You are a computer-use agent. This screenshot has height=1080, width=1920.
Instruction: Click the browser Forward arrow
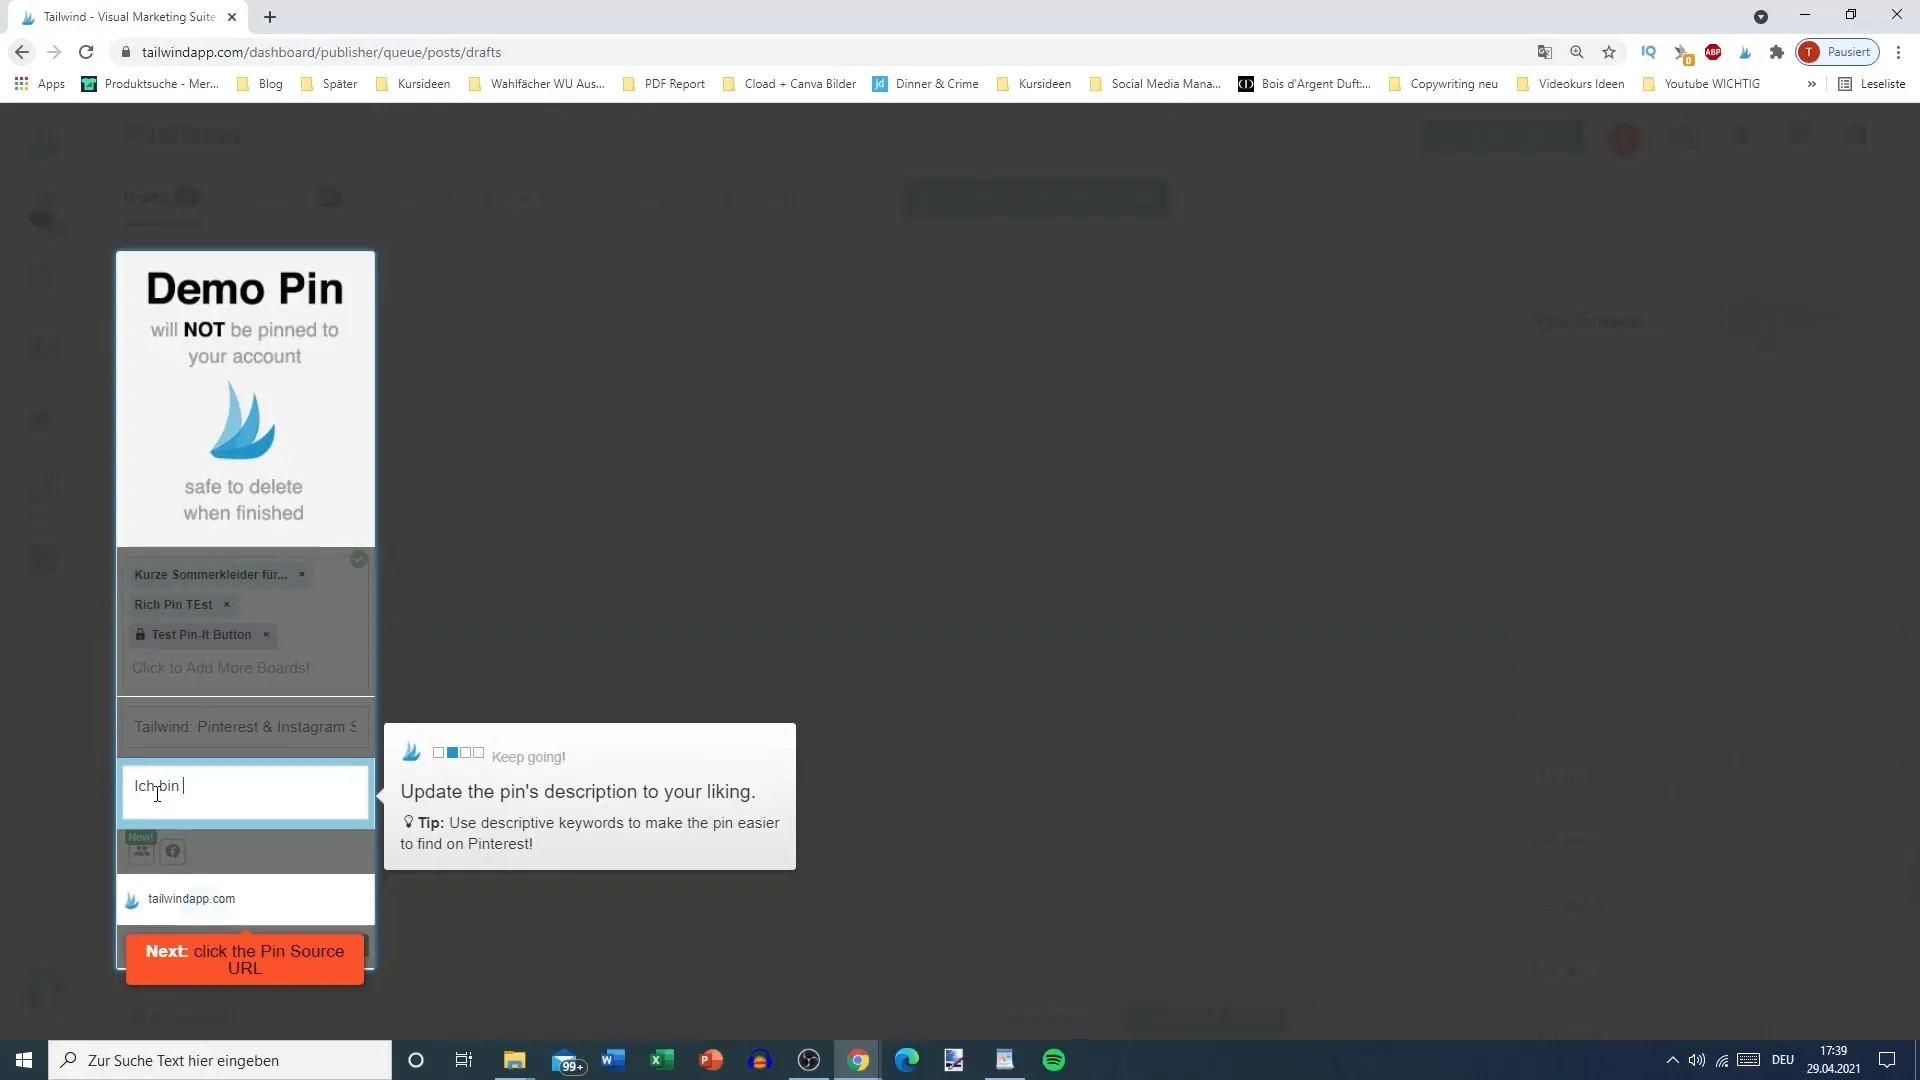[x=54, y=52]
